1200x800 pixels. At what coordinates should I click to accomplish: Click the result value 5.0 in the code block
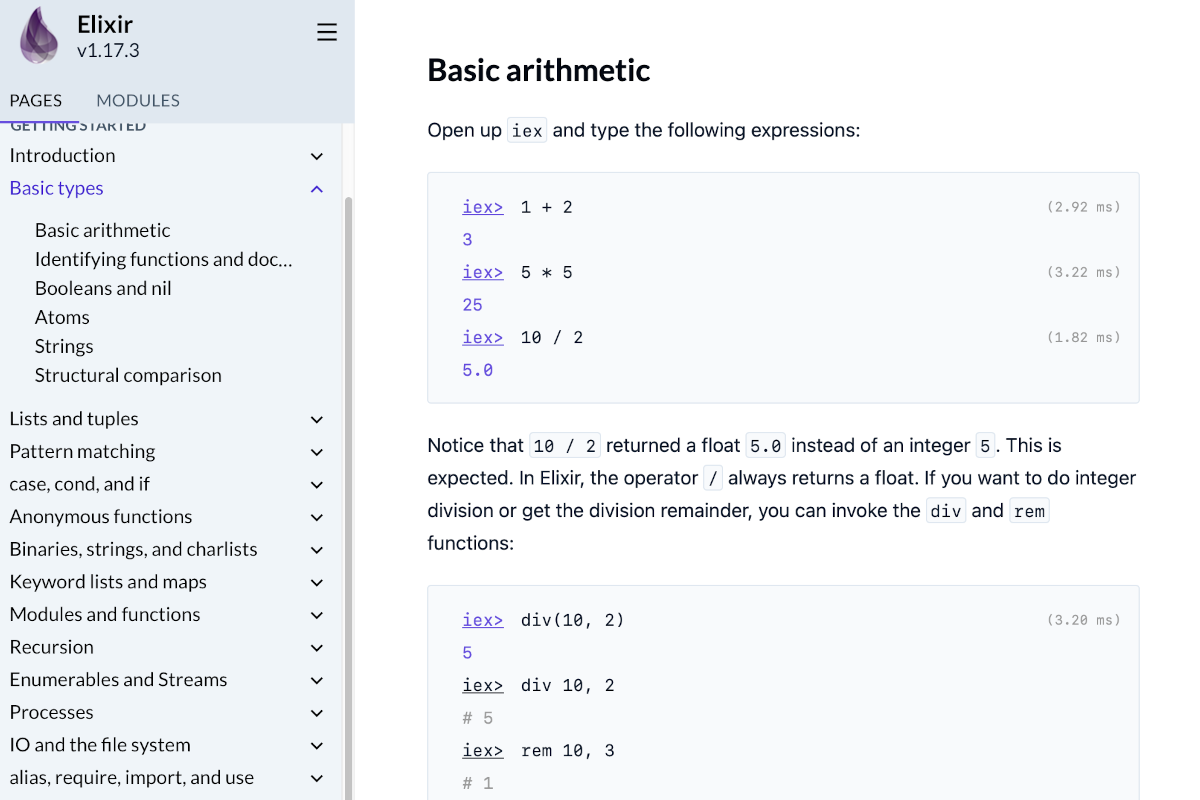click(x=477, y=370)
